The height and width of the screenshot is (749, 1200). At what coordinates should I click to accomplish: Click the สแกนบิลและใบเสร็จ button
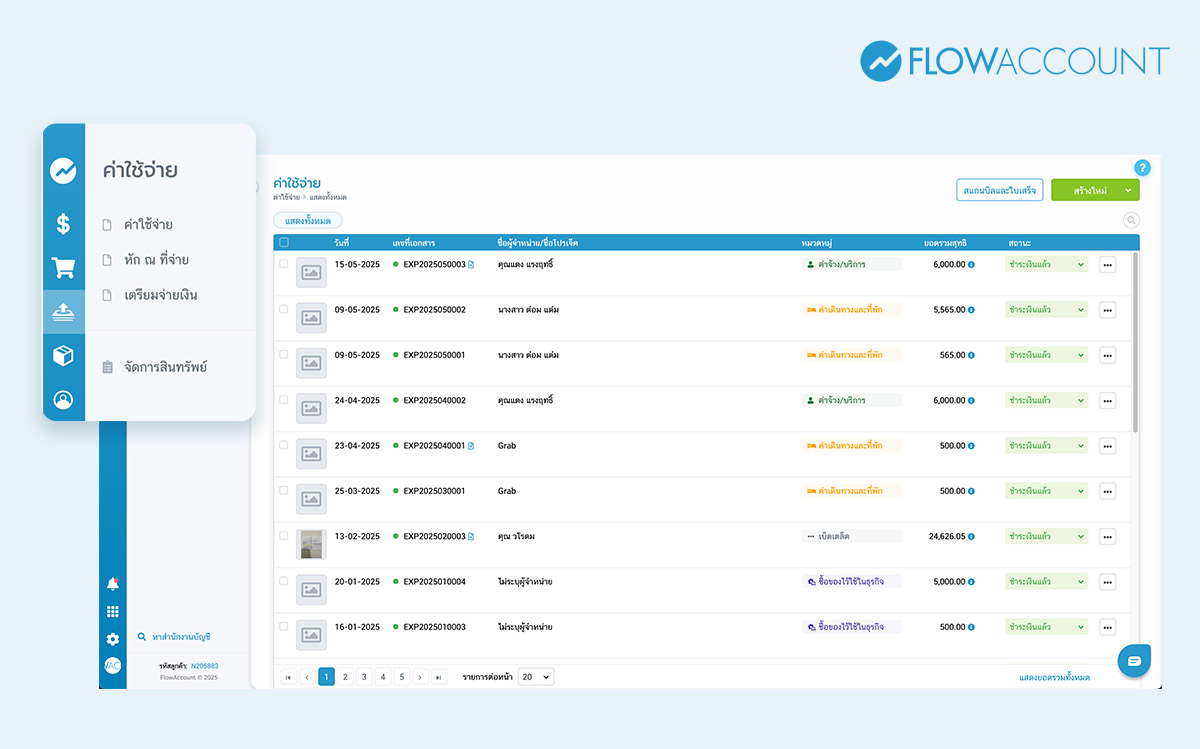(x=1000, y=190)
